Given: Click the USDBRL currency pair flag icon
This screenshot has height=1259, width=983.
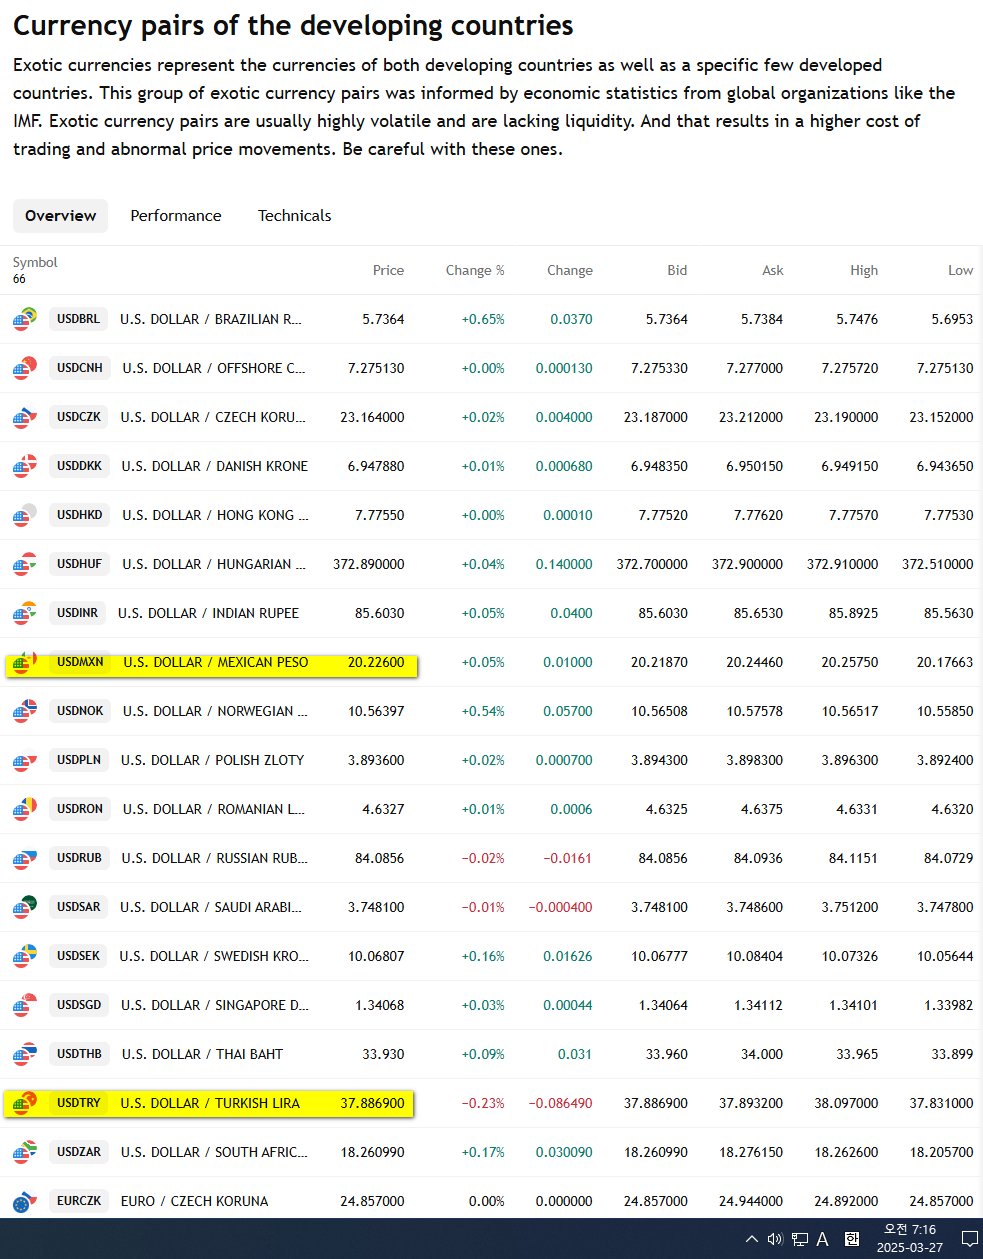Looking at the screenshot, I should pos(25,319).
